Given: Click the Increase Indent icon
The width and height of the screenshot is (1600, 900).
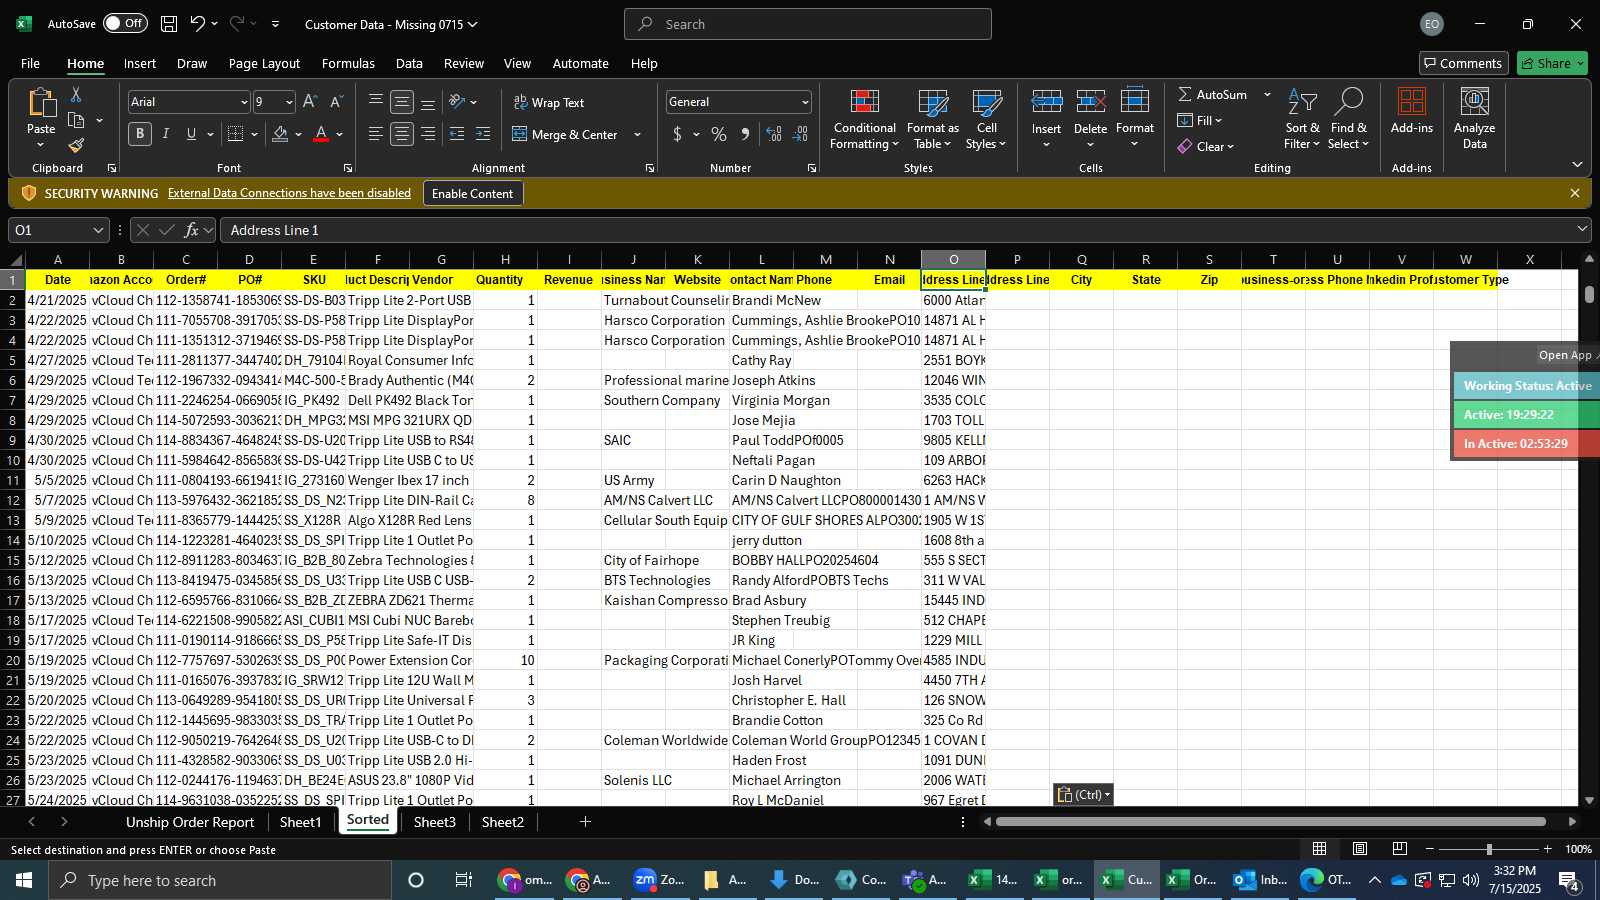Looking at the screenshot, I should [x=483, y=134].
